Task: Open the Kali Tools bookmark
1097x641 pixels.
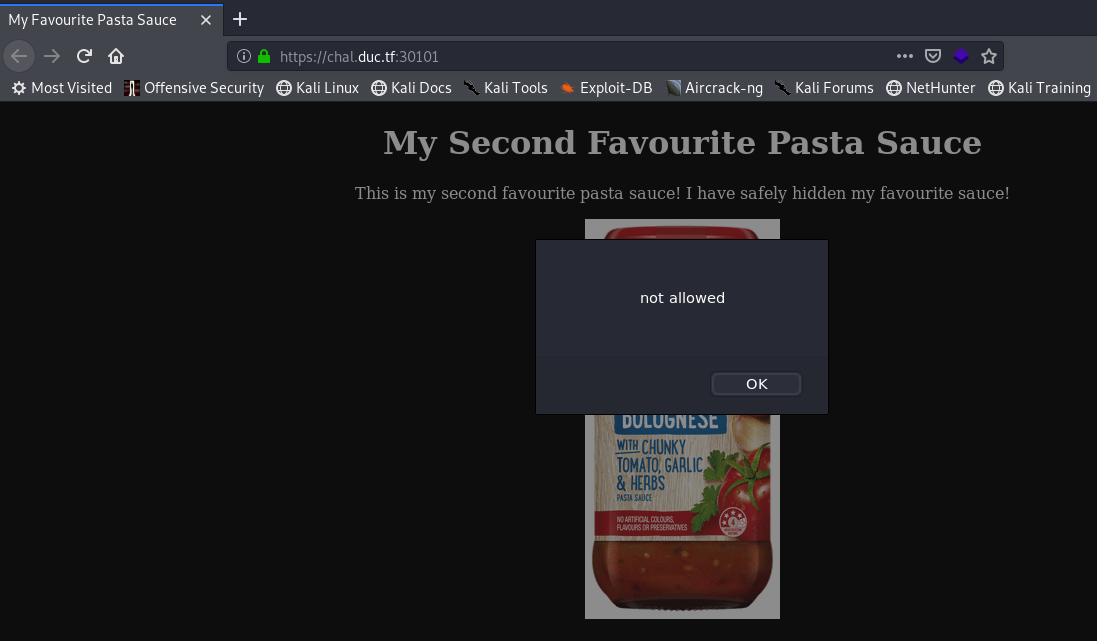Action: point(506,87)
